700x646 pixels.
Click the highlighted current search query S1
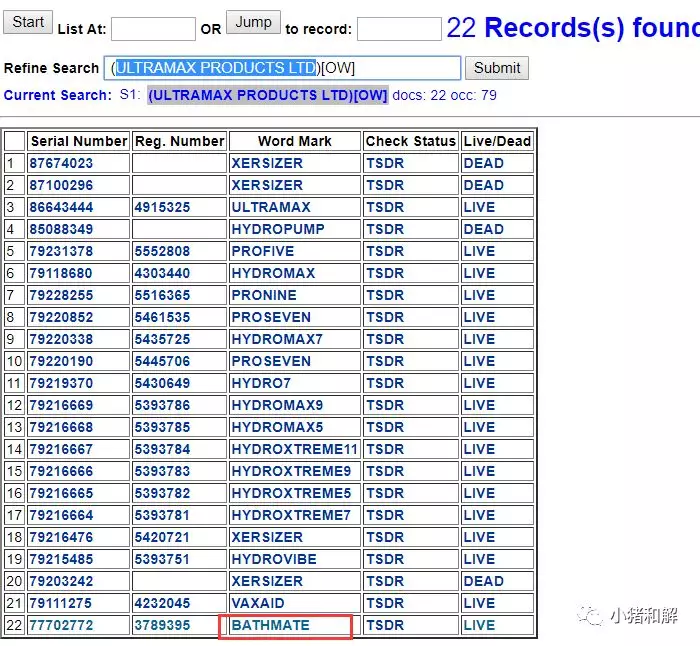pyautogui.click(x=268, y=95)
